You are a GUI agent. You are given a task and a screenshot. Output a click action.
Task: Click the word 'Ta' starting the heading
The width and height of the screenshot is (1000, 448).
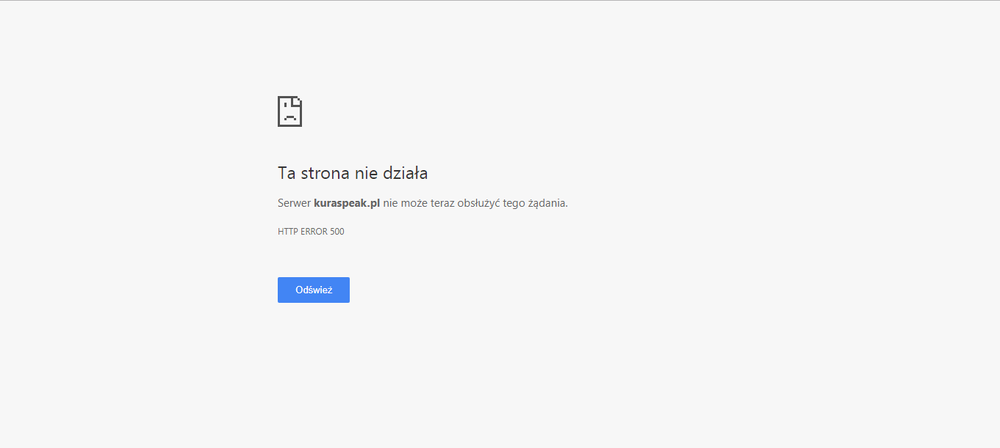tap(286, 173)
